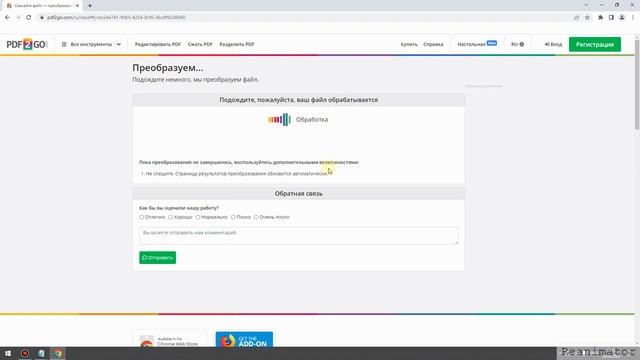The width and height of the screenshot is (640, 360).
Task: Click the feedback comment text area
Action: (x=299, y=236)
